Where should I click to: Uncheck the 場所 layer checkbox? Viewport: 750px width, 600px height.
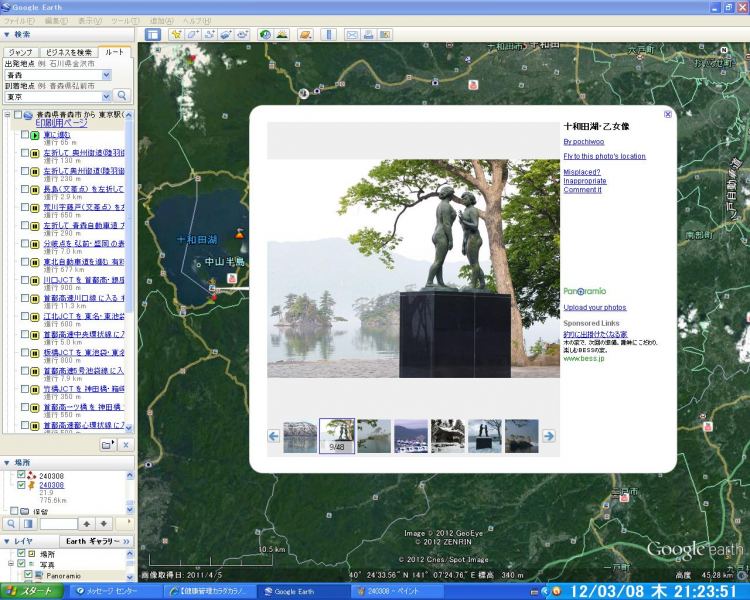click(21, 554)
